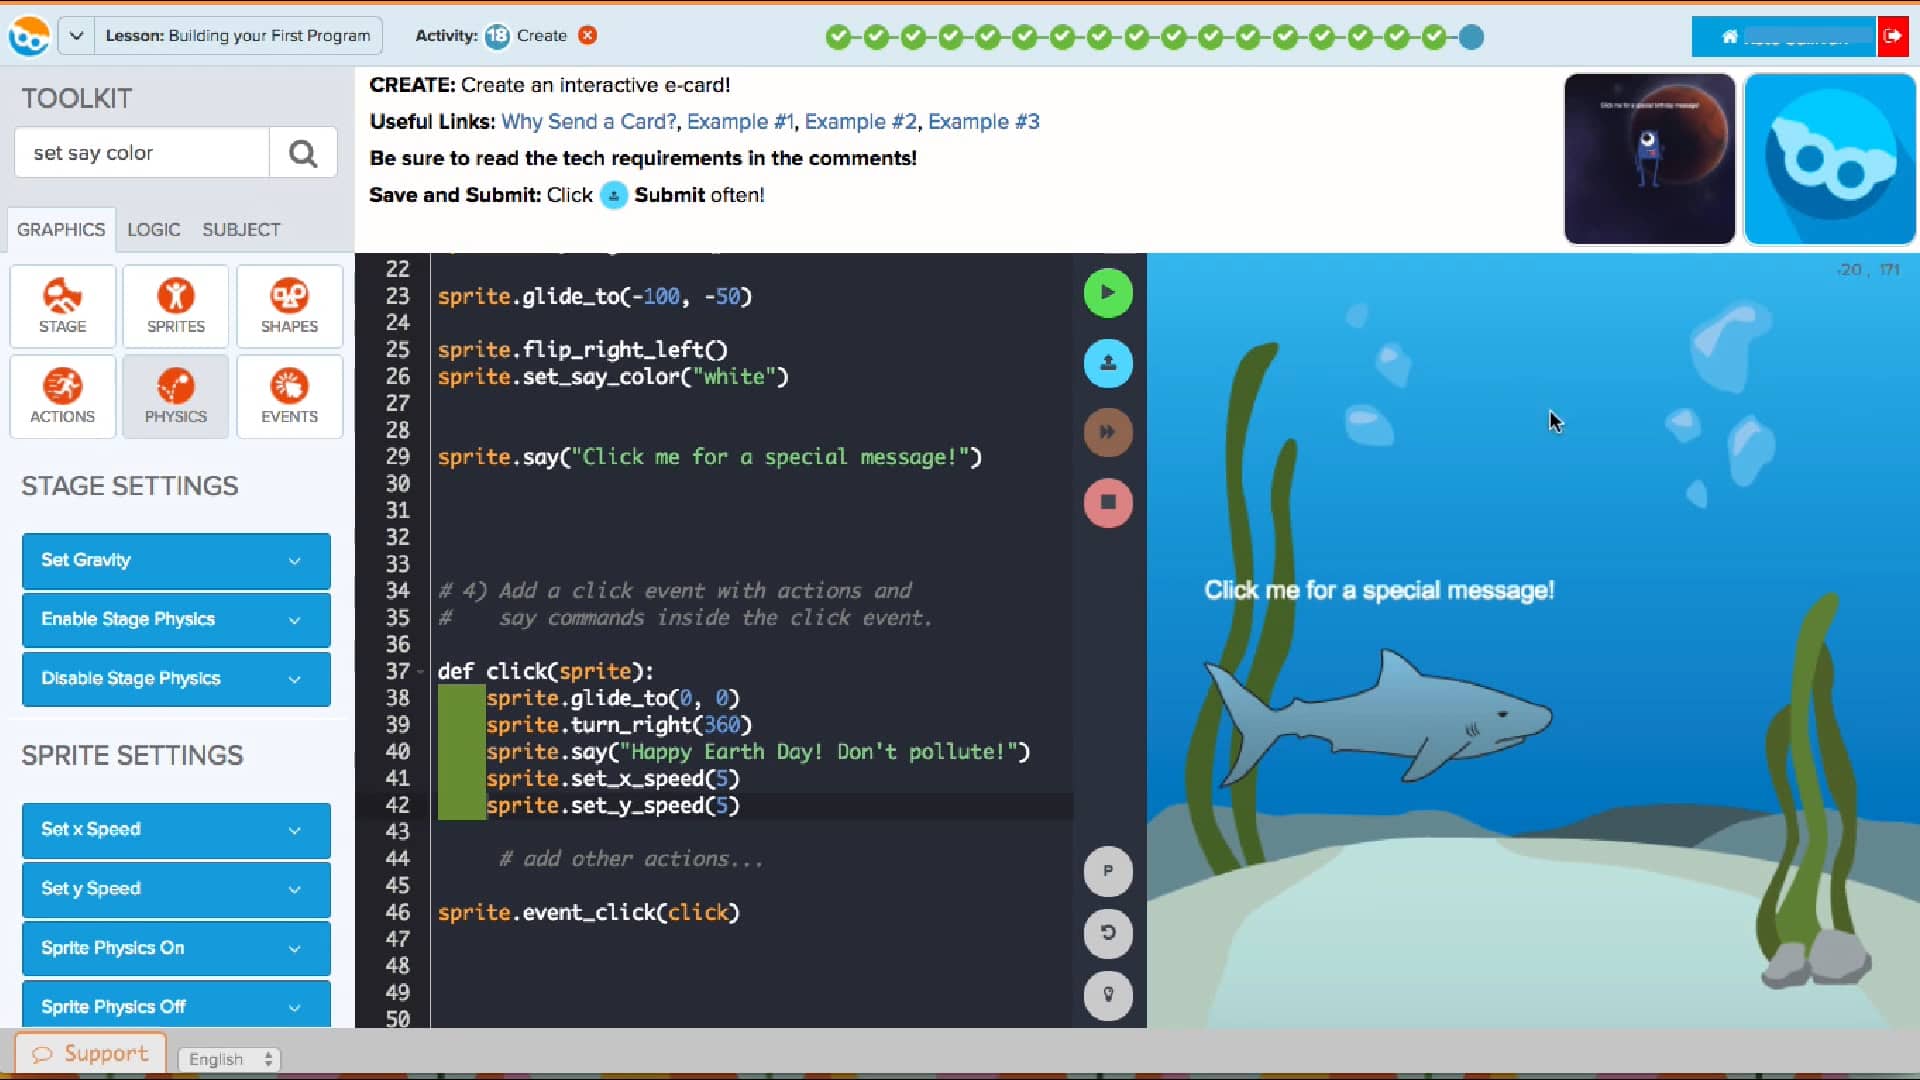Select the Shapes toolkit icon
This screenshot has width=1920, height=1080.
(289, 306)
